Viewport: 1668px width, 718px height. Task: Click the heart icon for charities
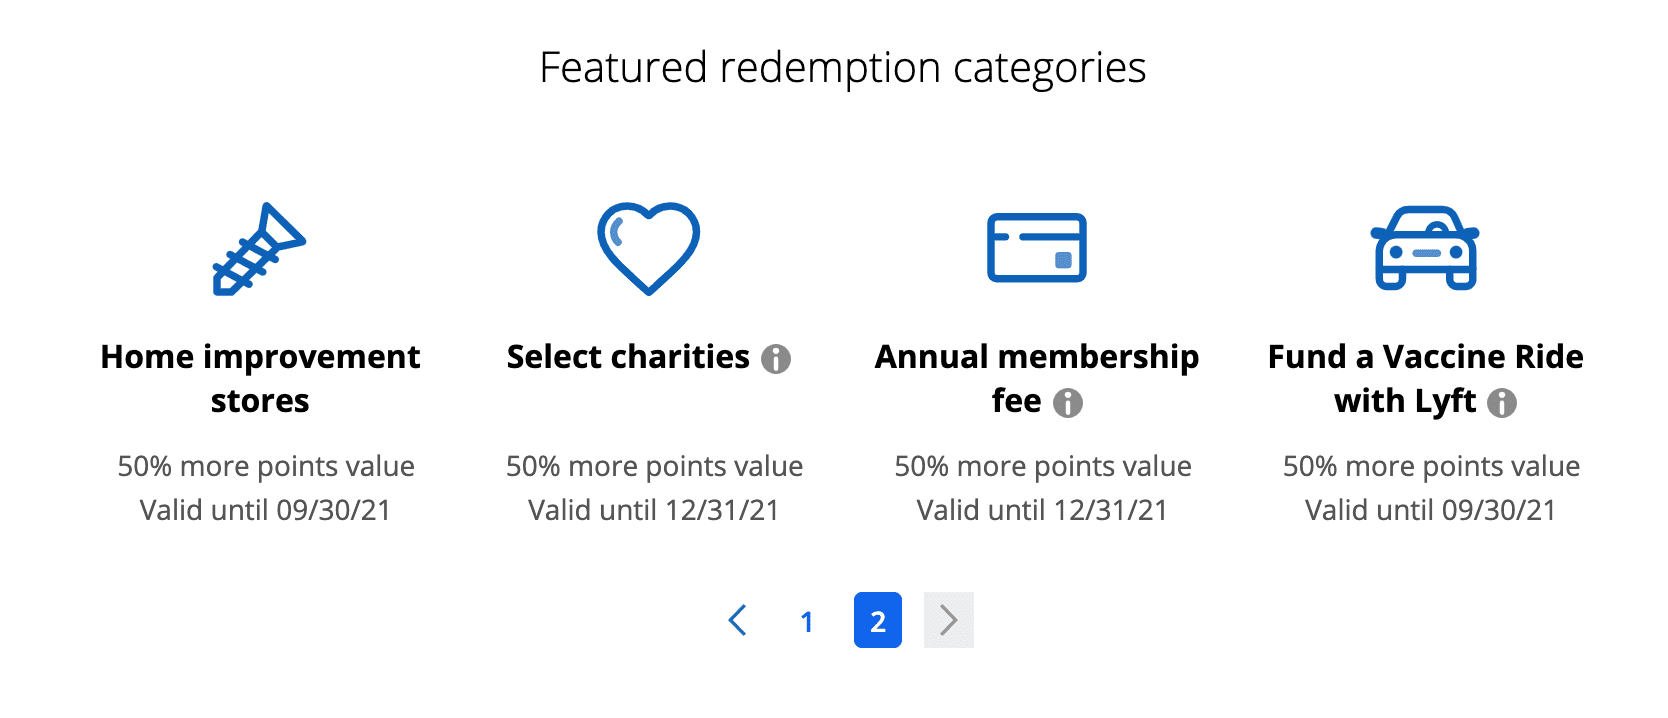point(648,249)
